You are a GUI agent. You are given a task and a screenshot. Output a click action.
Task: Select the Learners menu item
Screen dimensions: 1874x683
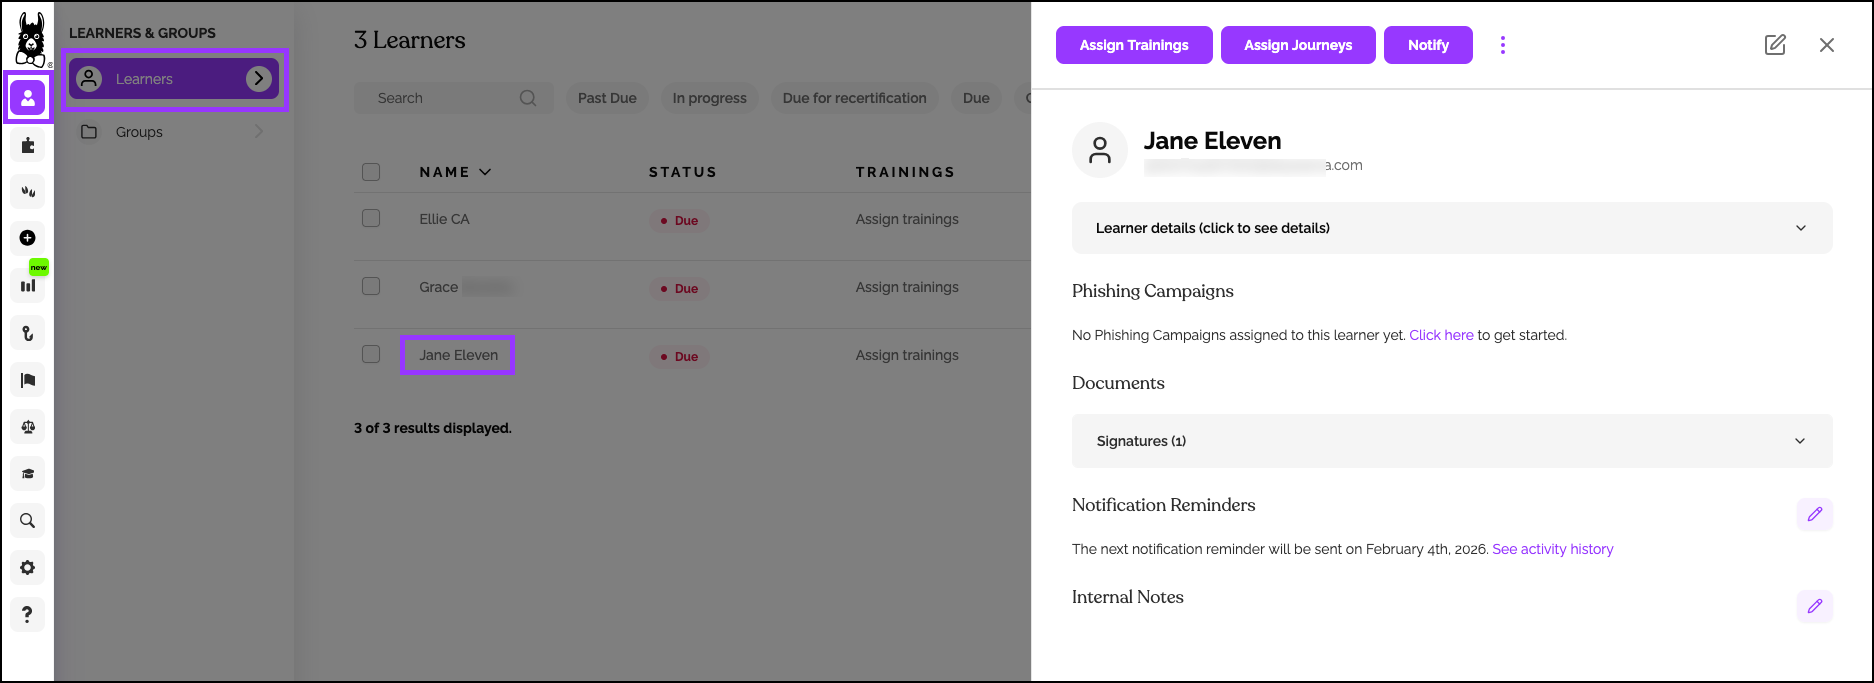point(144,79)
